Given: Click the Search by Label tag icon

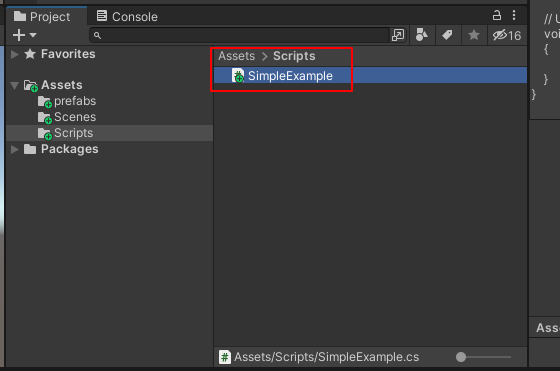Looking at the screenshot, I should pyautogui.click(x=447, y=35).
